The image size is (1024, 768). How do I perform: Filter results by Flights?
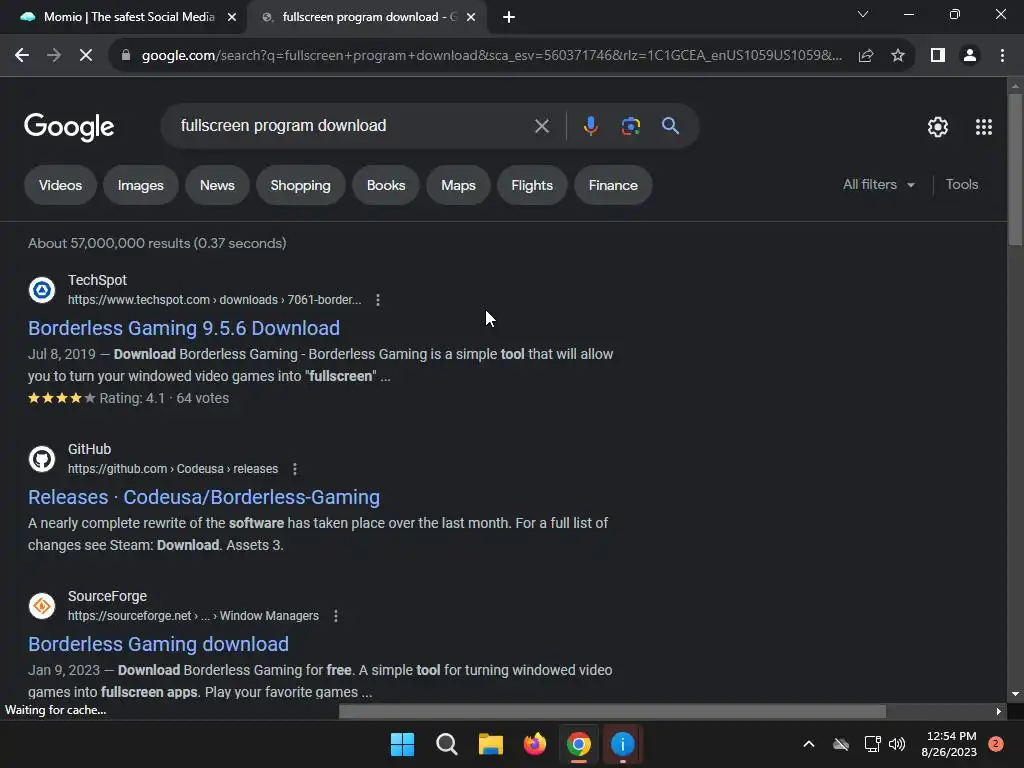pyautogui.click(x=532, y=185)
